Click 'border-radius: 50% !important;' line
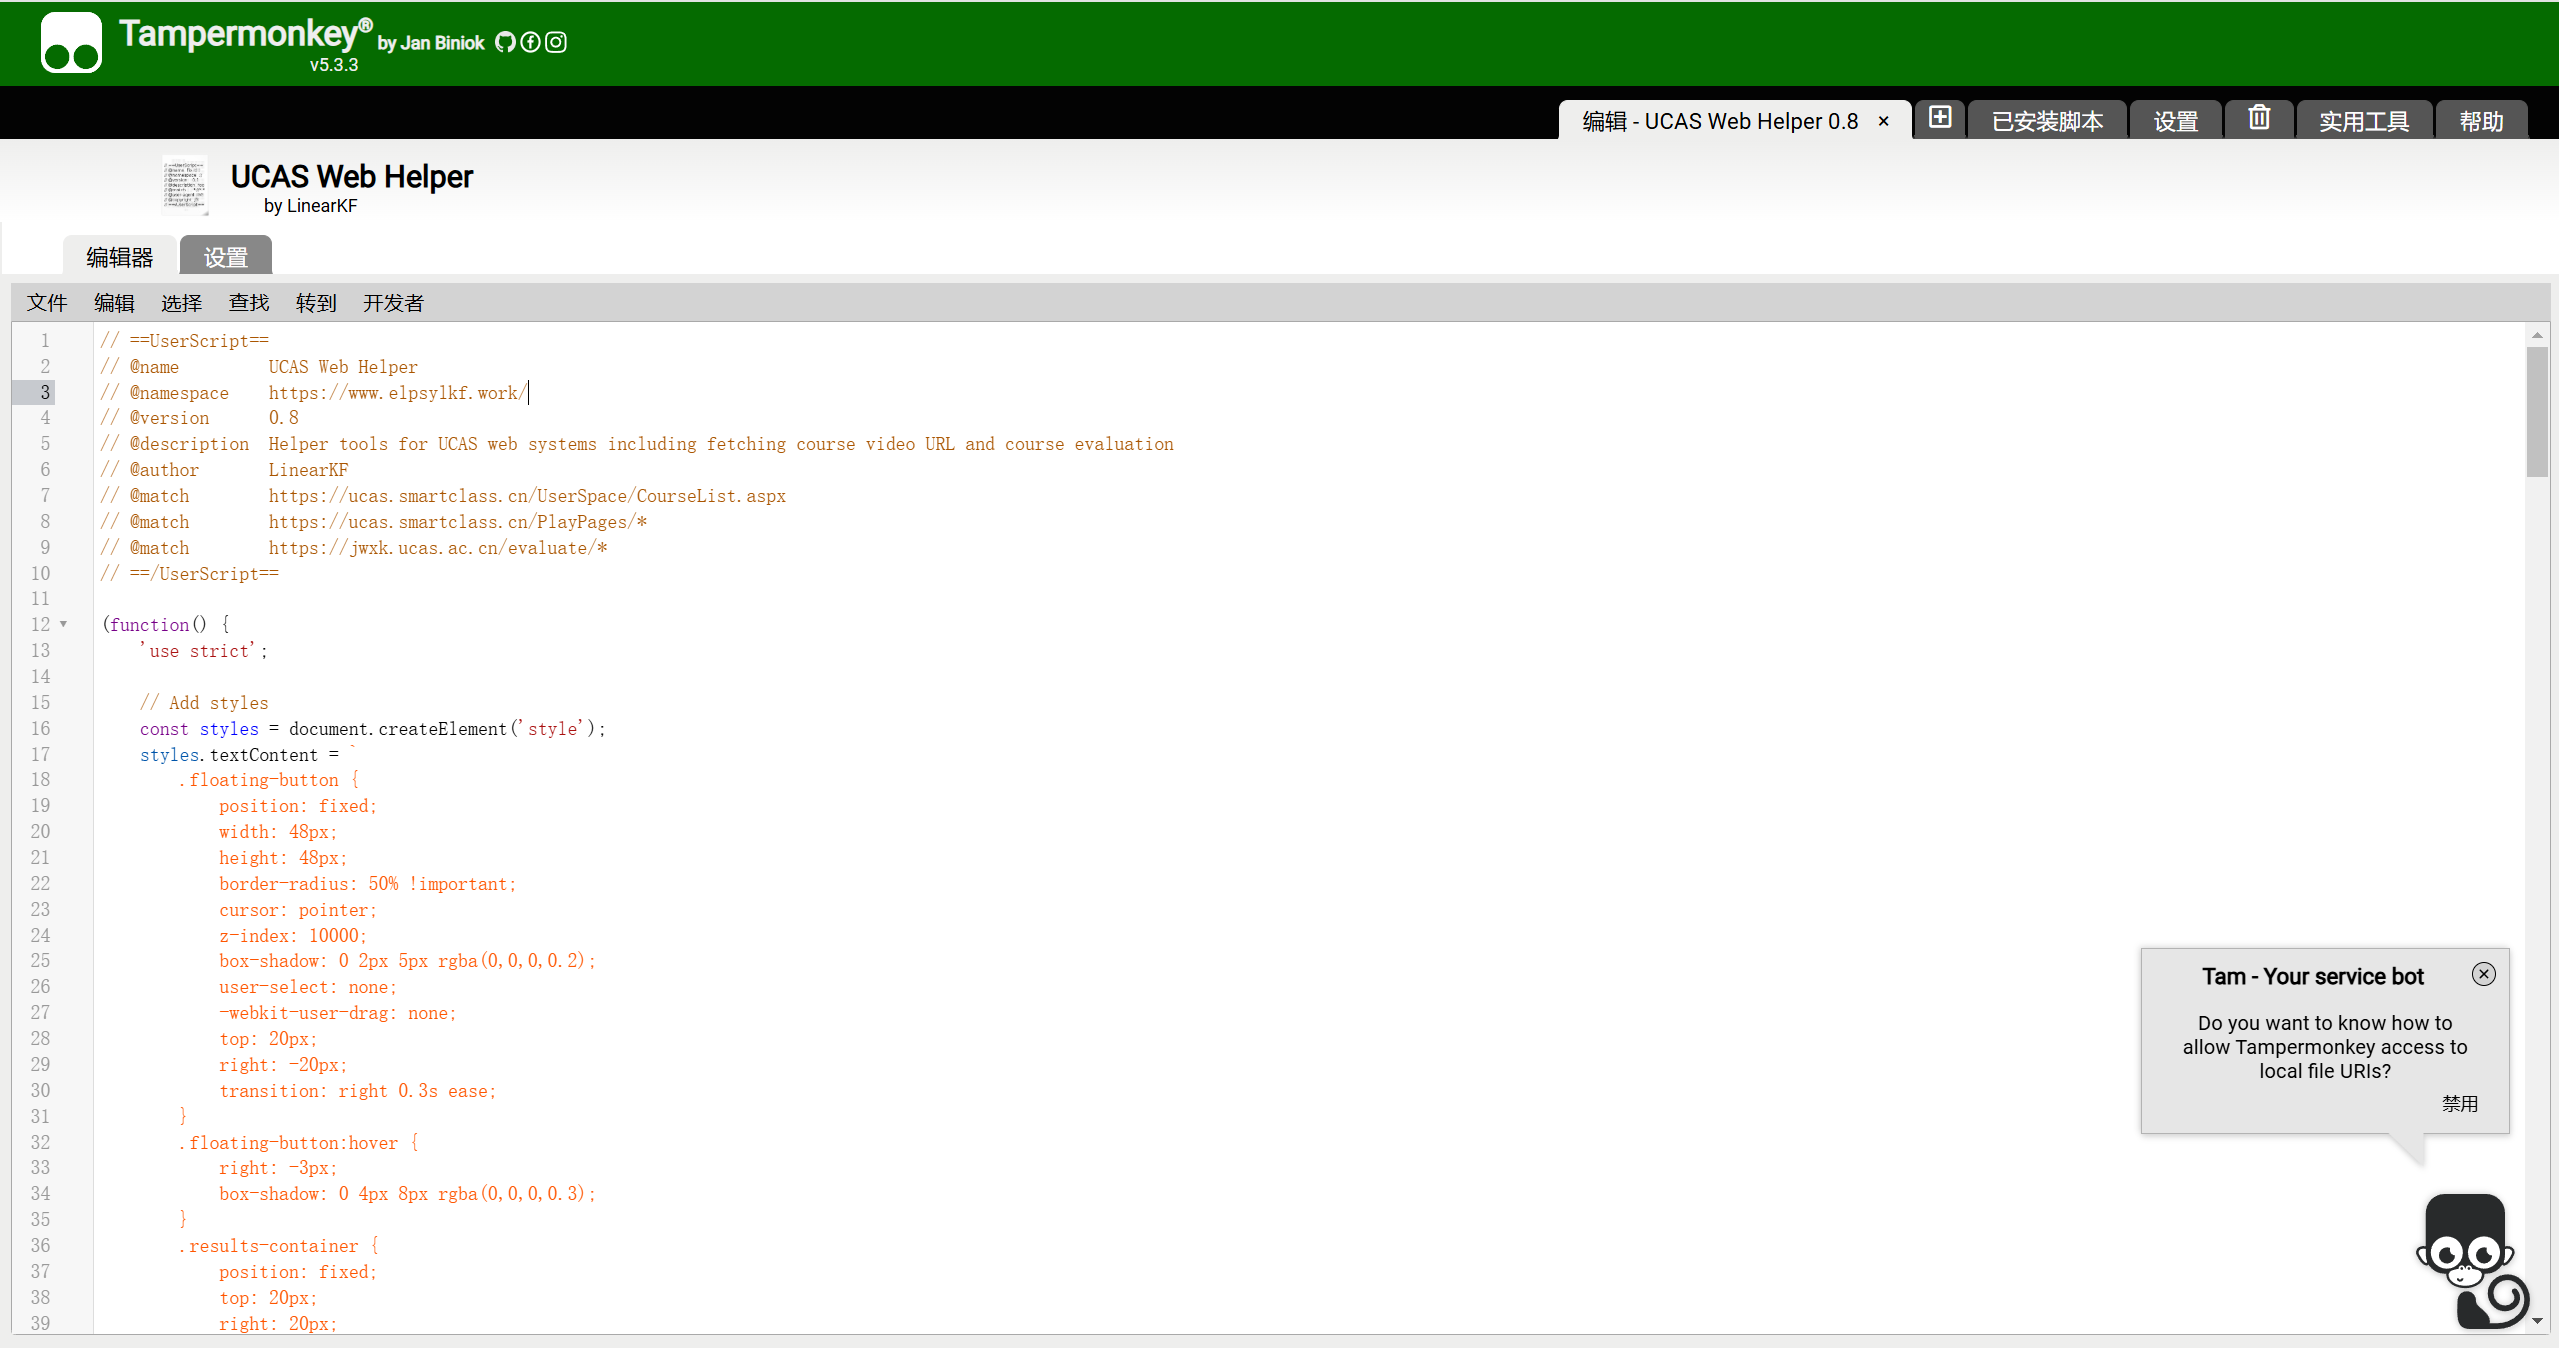Viewport: 2559px width, 1348px height. pos(368,884)
